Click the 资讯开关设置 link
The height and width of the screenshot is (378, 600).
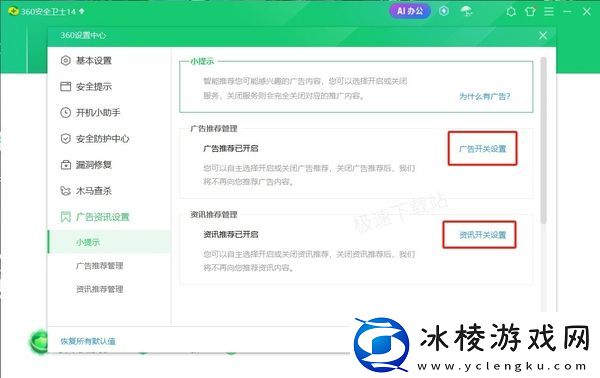483,235
